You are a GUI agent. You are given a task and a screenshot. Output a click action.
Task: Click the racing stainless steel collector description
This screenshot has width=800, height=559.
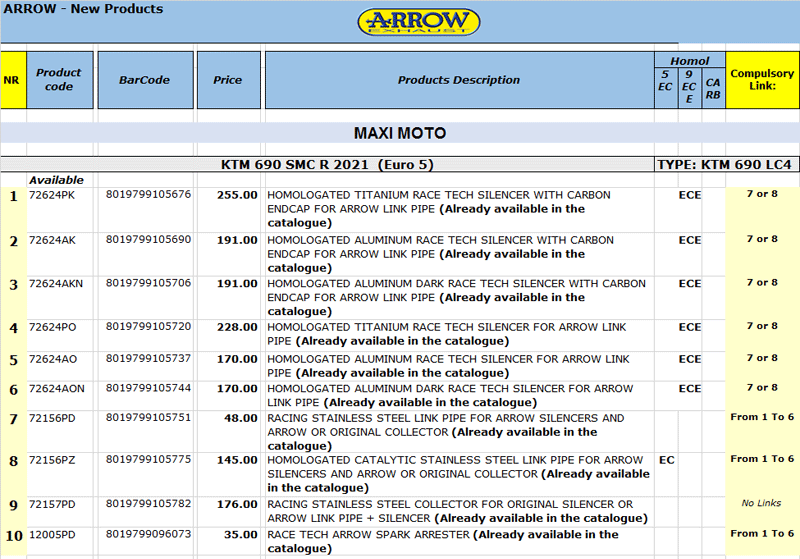[x=458, y=511]
